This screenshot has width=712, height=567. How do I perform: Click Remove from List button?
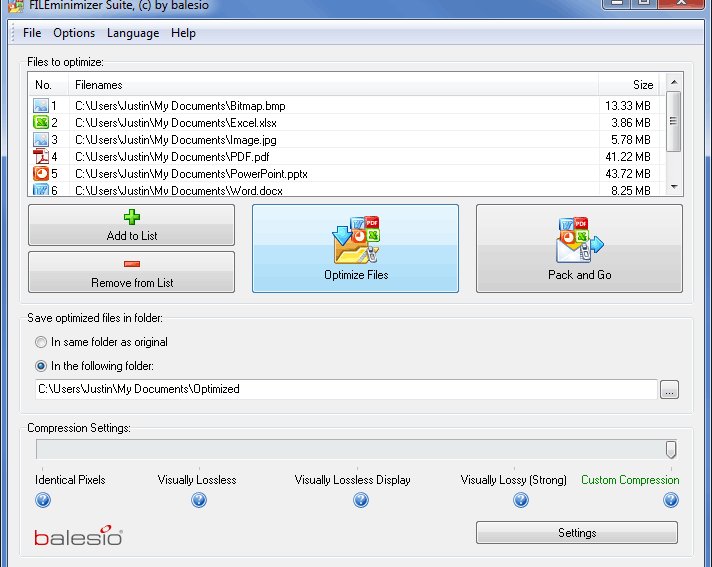132,272
